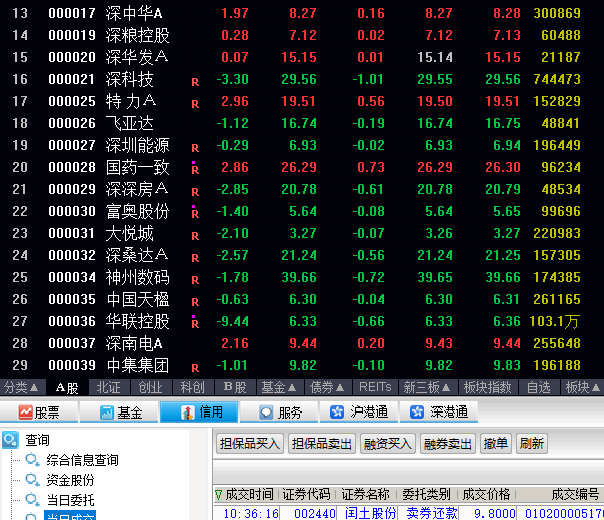Click the 融券卖出 button
604x520 pixels.
448,444
